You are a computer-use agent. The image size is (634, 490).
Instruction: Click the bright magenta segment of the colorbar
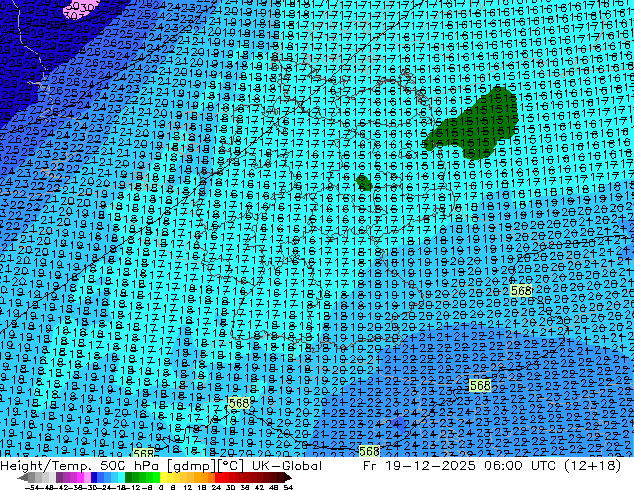(x=80, y=478)
